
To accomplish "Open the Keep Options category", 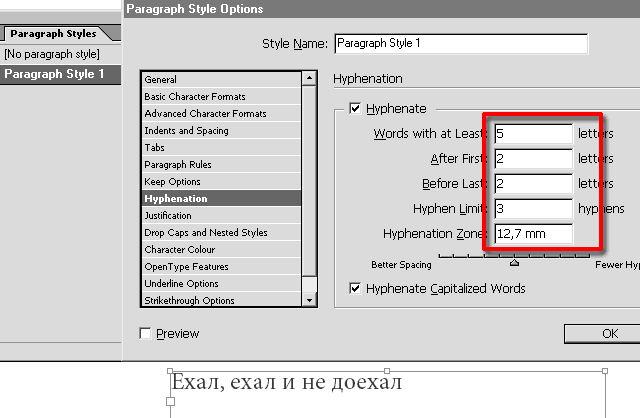I will [x=221, y=182].
